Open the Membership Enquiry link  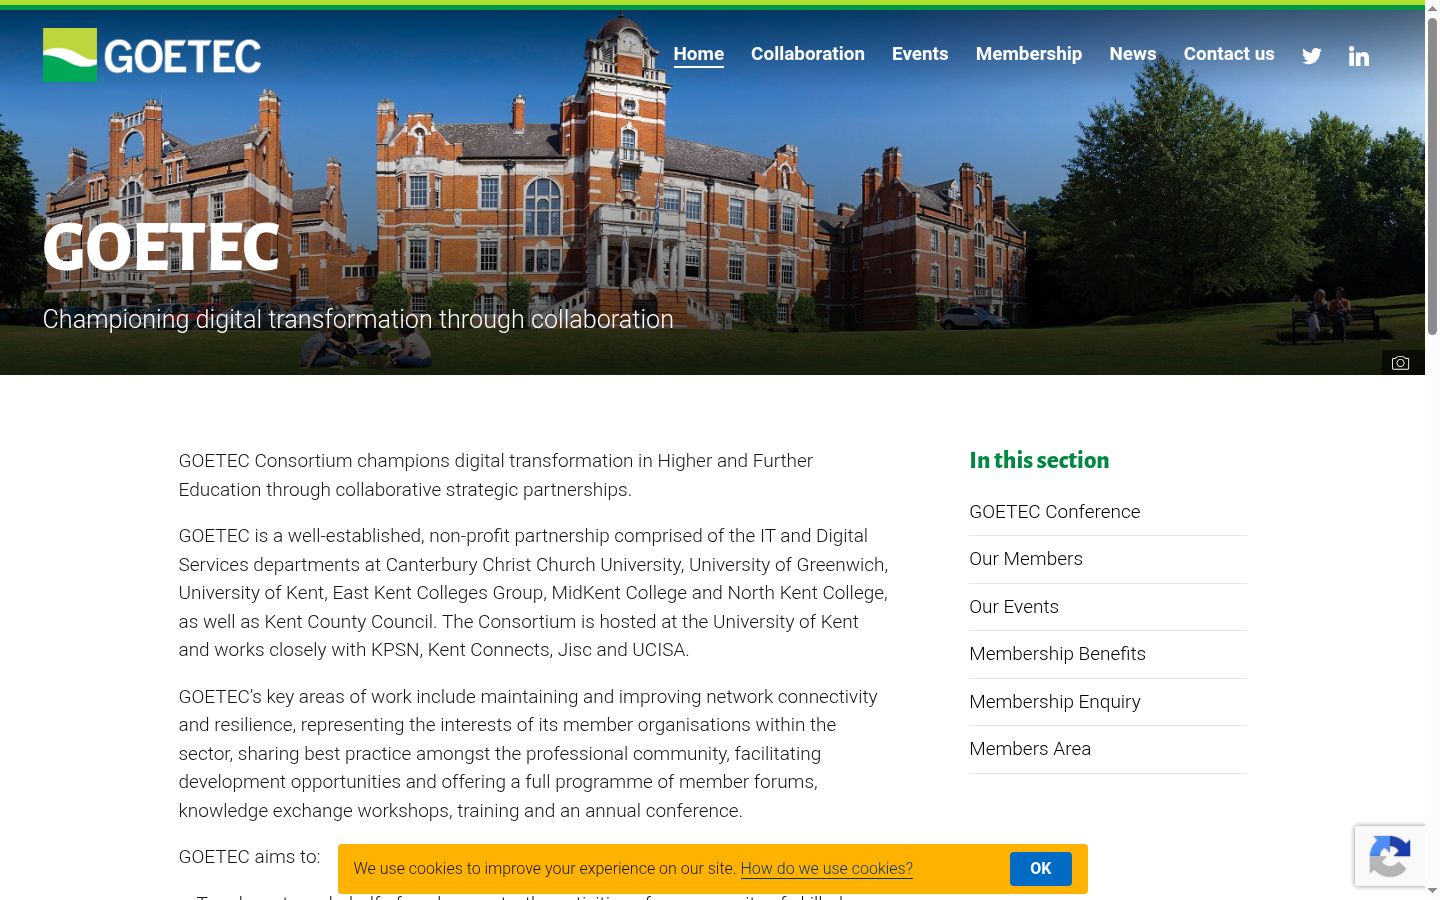tap(1055, 702)
